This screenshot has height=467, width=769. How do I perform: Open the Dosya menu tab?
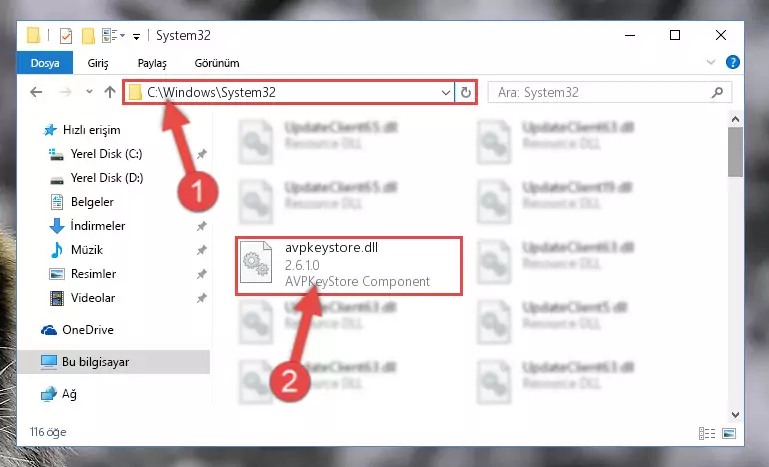(x=45, y=63)
